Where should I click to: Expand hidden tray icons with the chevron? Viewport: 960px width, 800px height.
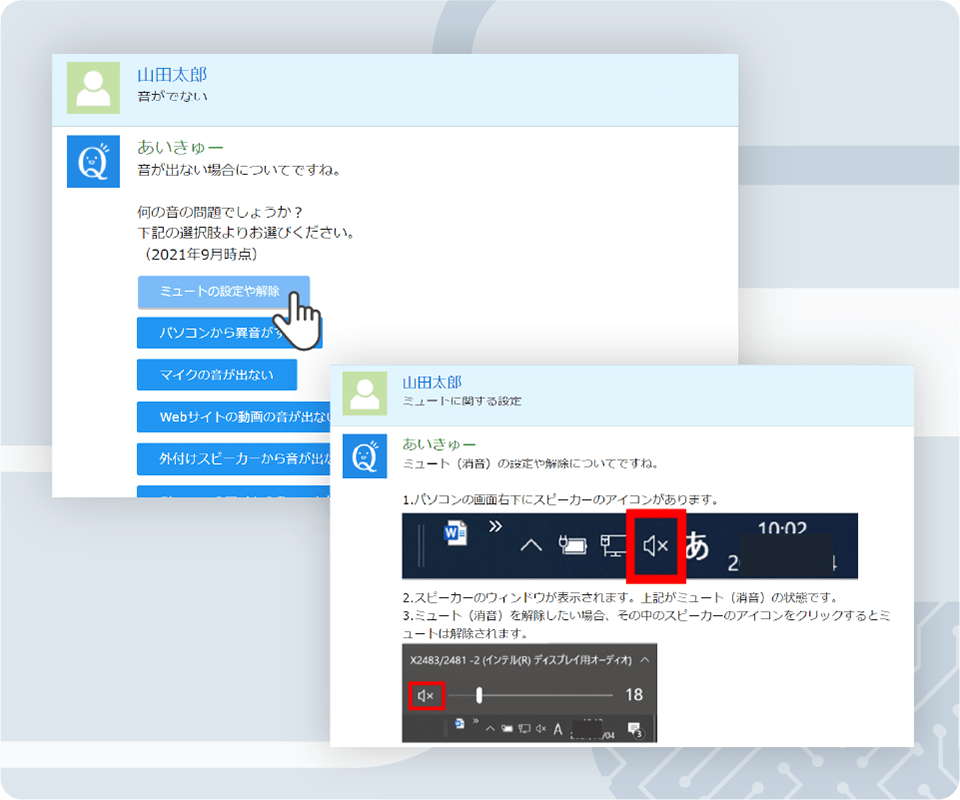[529, 545]
